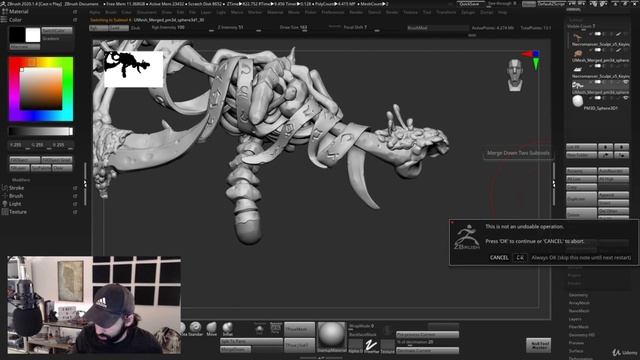
Task: Enable Always OK skip-note option
Action: [581, 258]
